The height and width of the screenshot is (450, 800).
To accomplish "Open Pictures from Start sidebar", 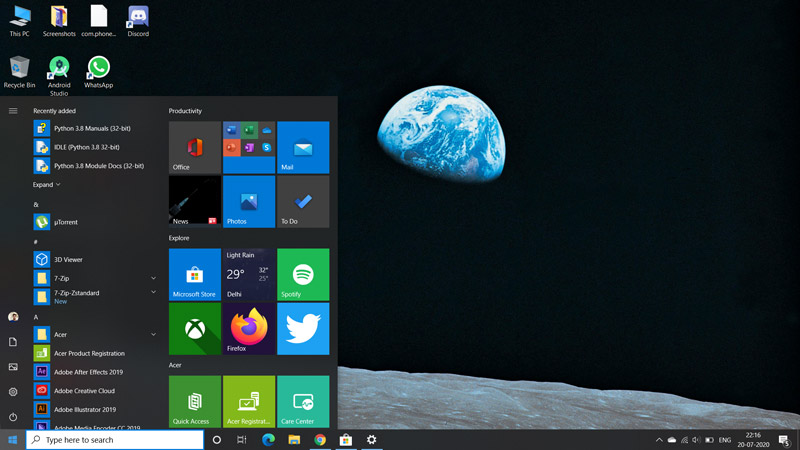I will (13, 367).
